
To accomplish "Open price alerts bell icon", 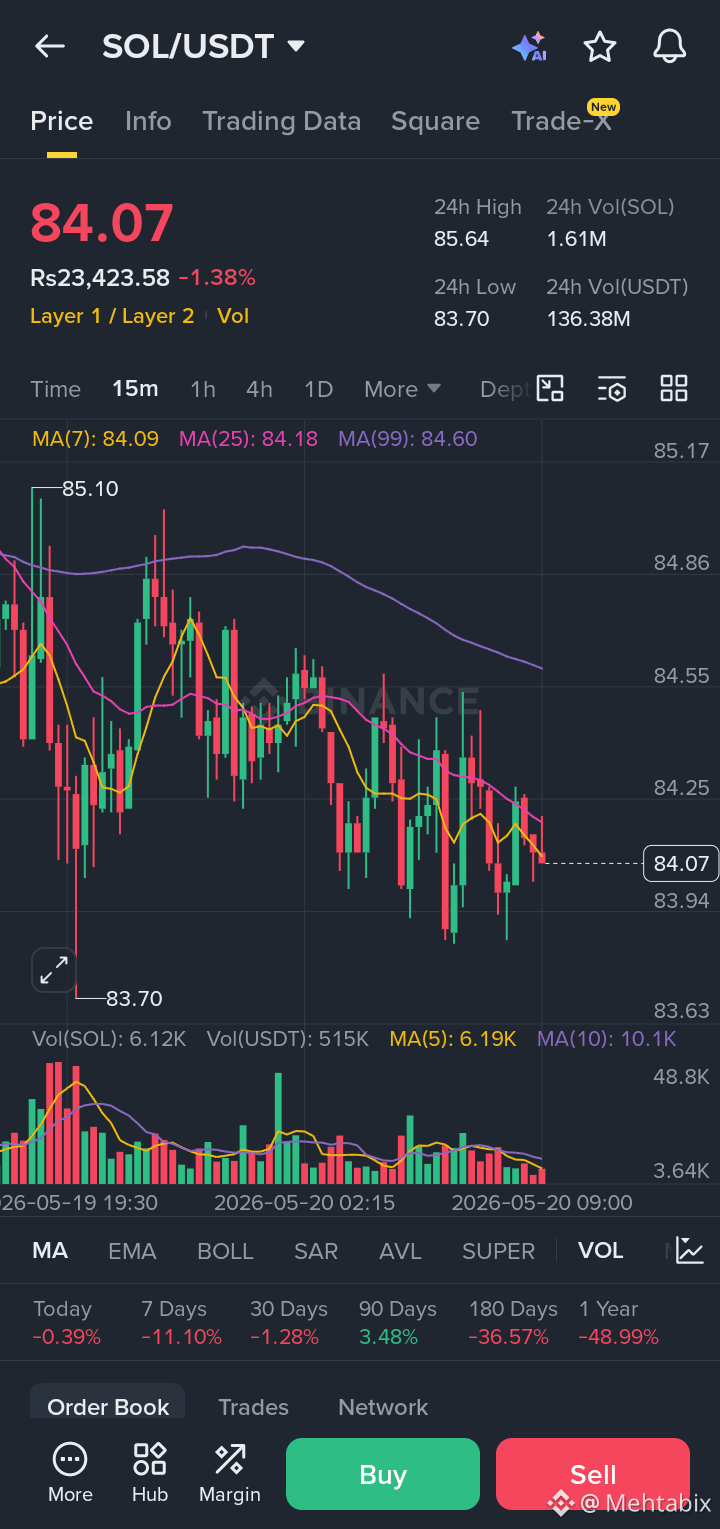I will (669, 46).
